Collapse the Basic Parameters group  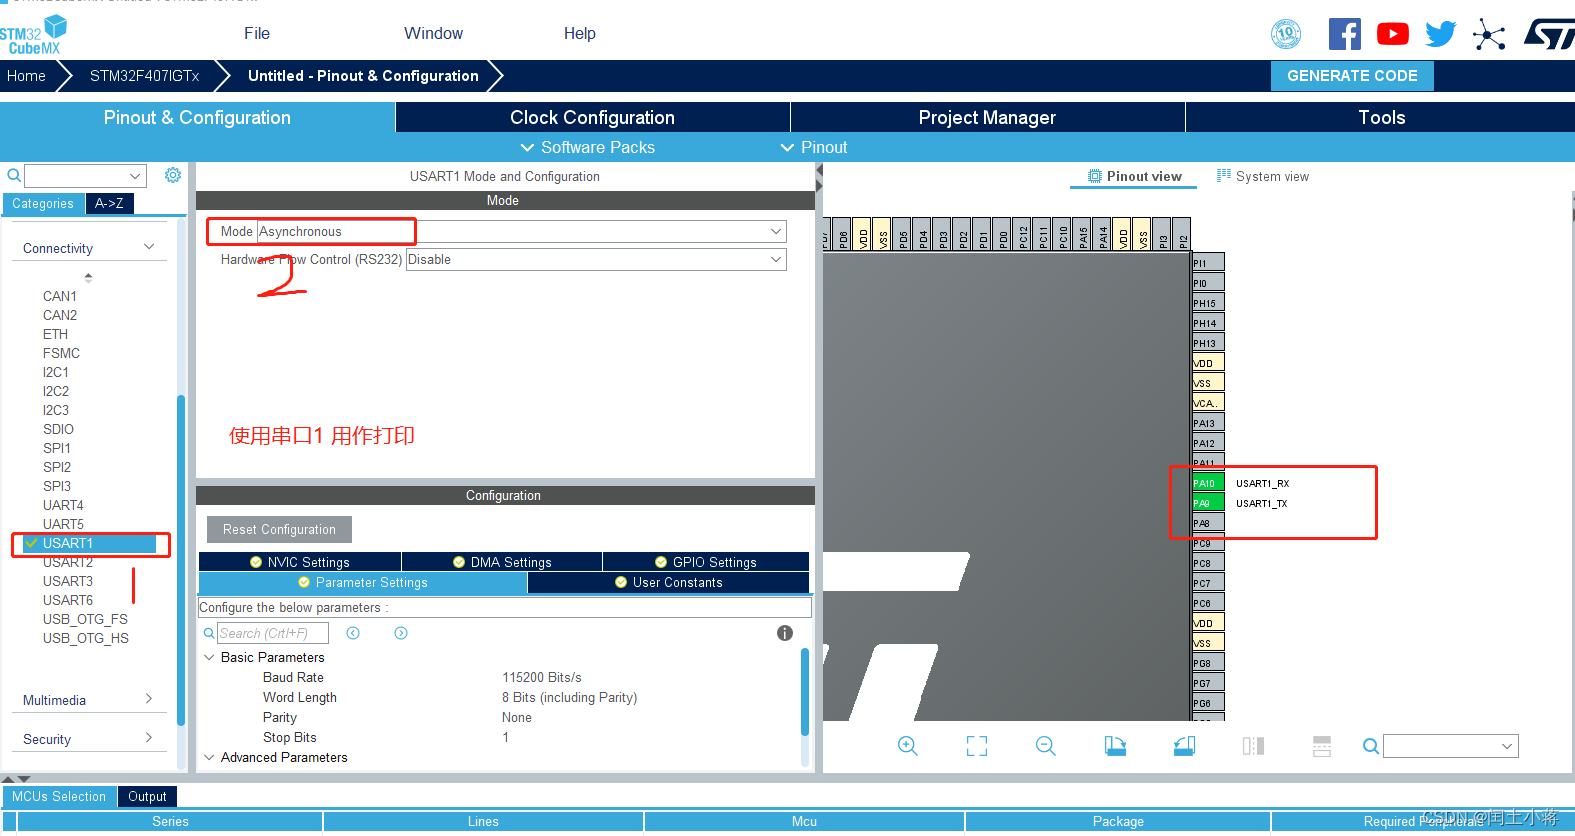(x=209, y=657)
